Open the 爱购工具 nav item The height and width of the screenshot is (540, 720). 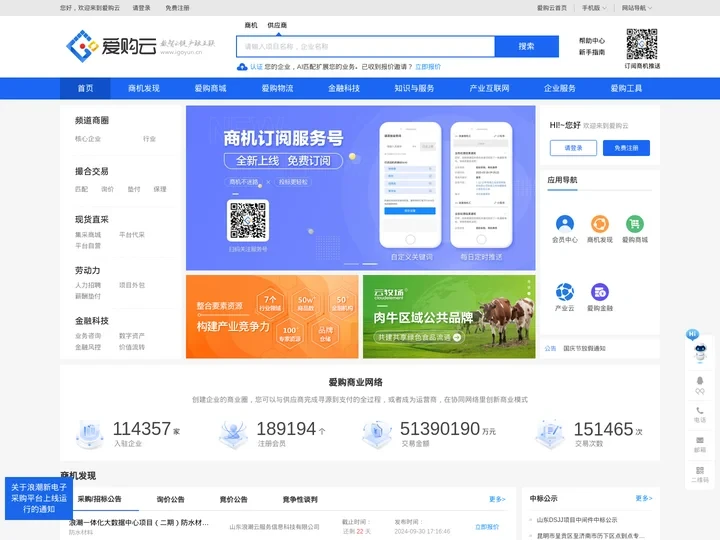click(626, 88)
